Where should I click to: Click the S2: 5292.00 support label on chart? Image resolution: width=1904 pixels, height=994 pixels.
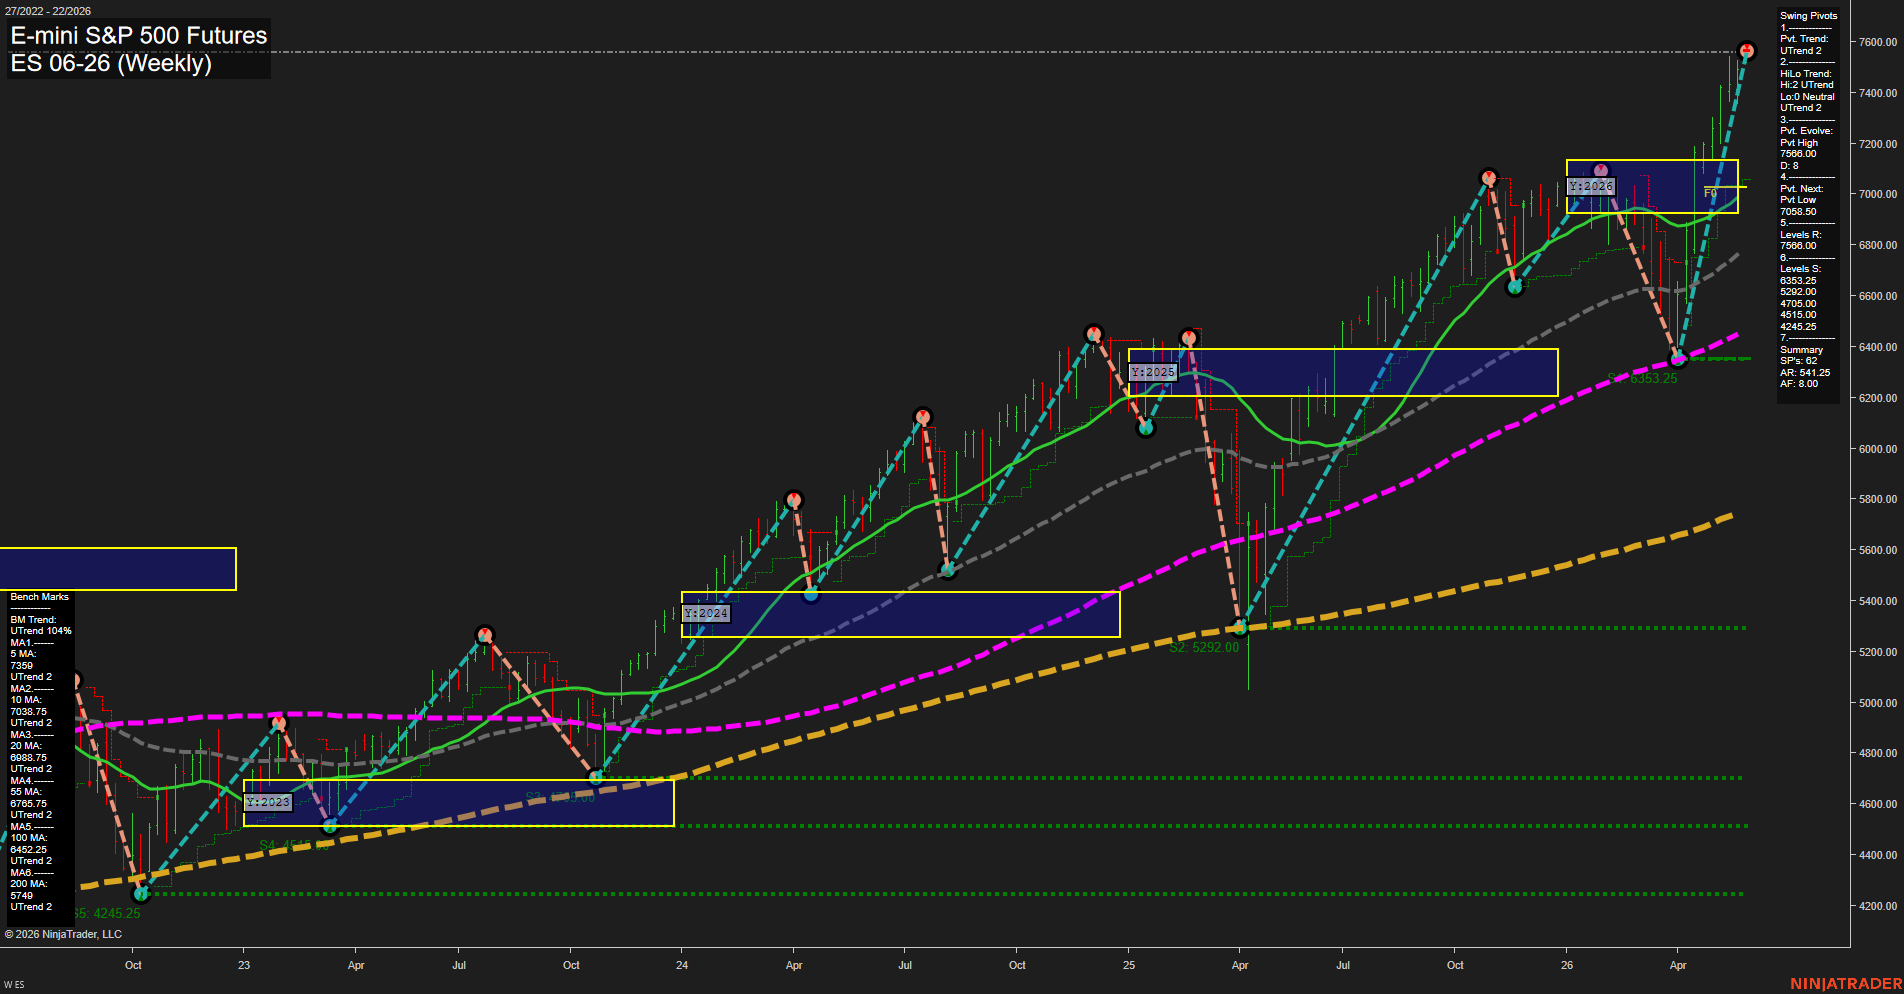pos(1204,648)
